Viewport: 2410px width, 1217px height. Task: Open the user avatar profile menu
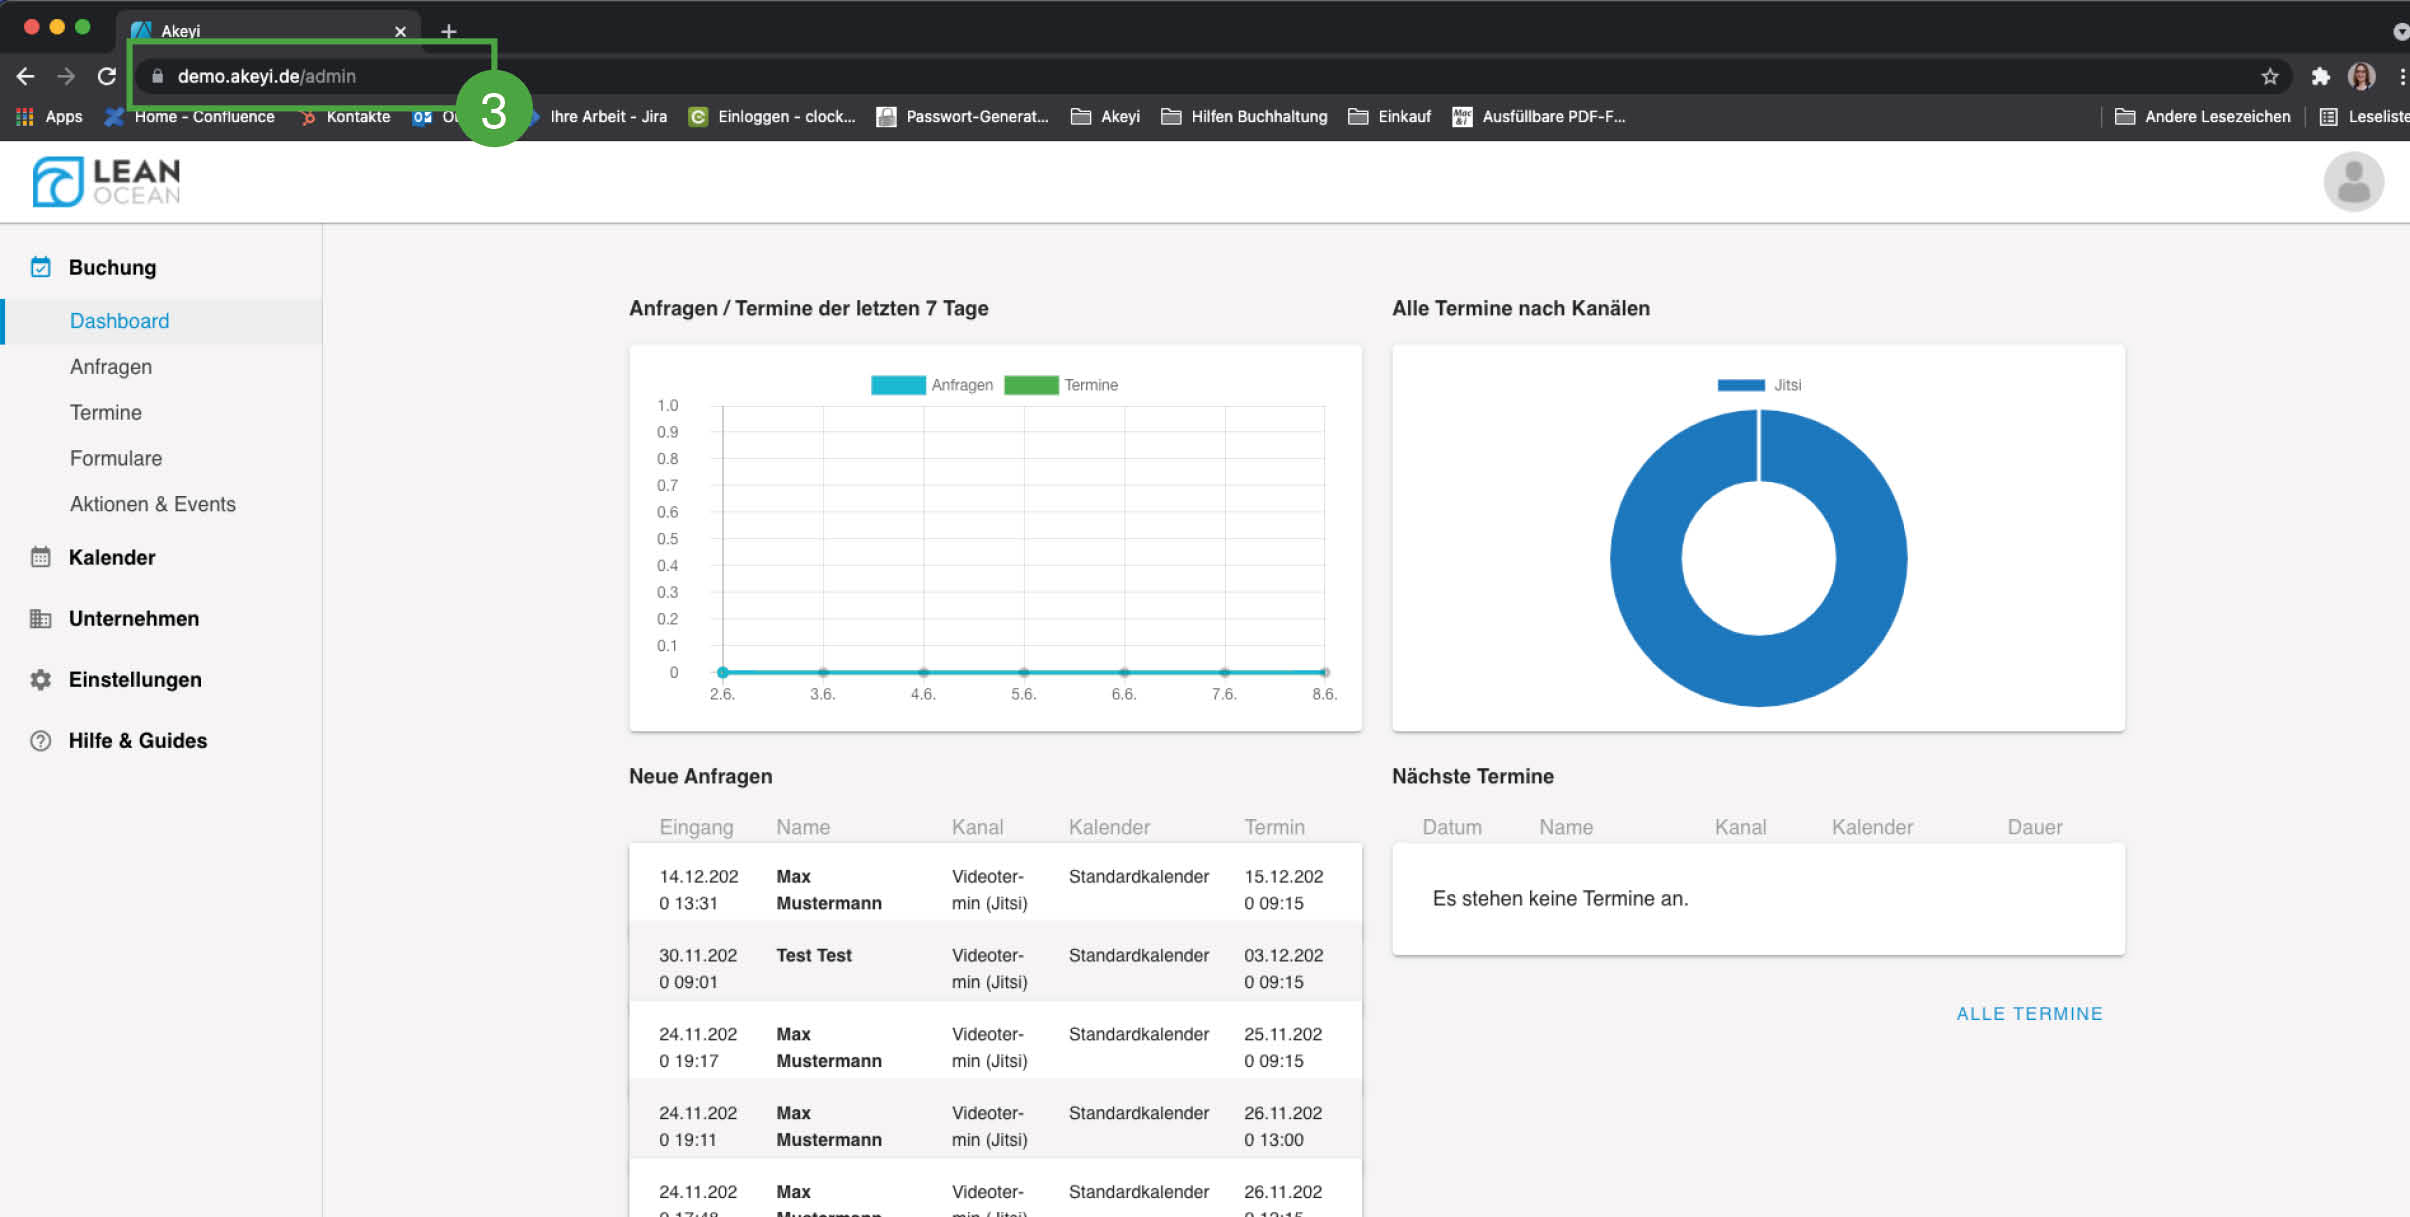(x=2352, y=182)
